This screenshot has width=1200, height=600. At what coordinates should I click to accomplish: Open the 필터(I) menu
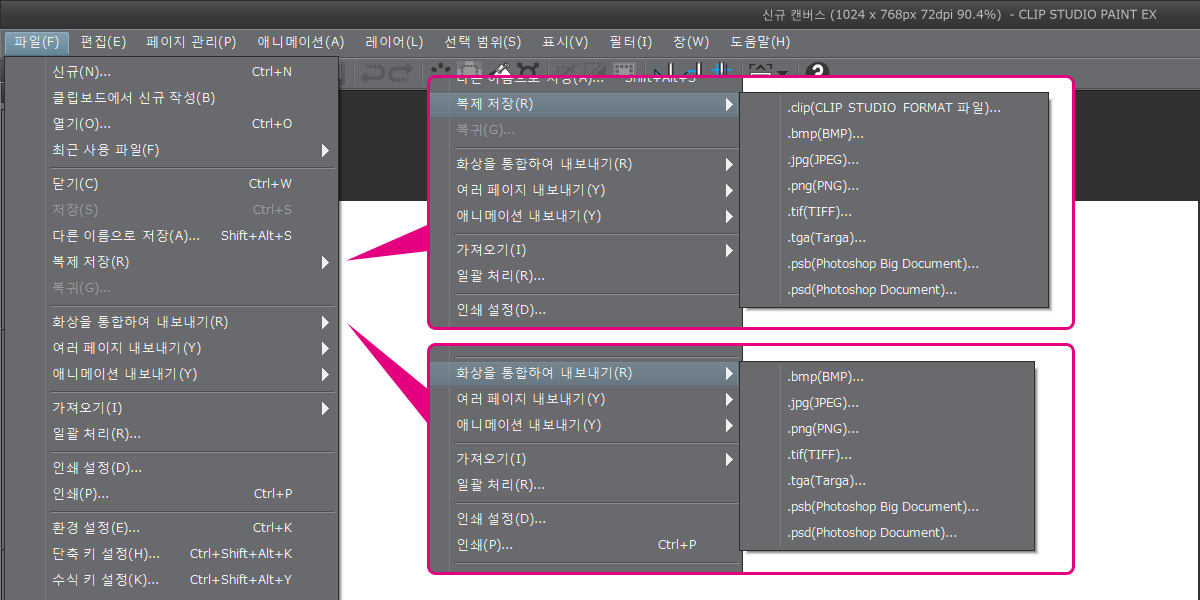[x=631, y=41]
